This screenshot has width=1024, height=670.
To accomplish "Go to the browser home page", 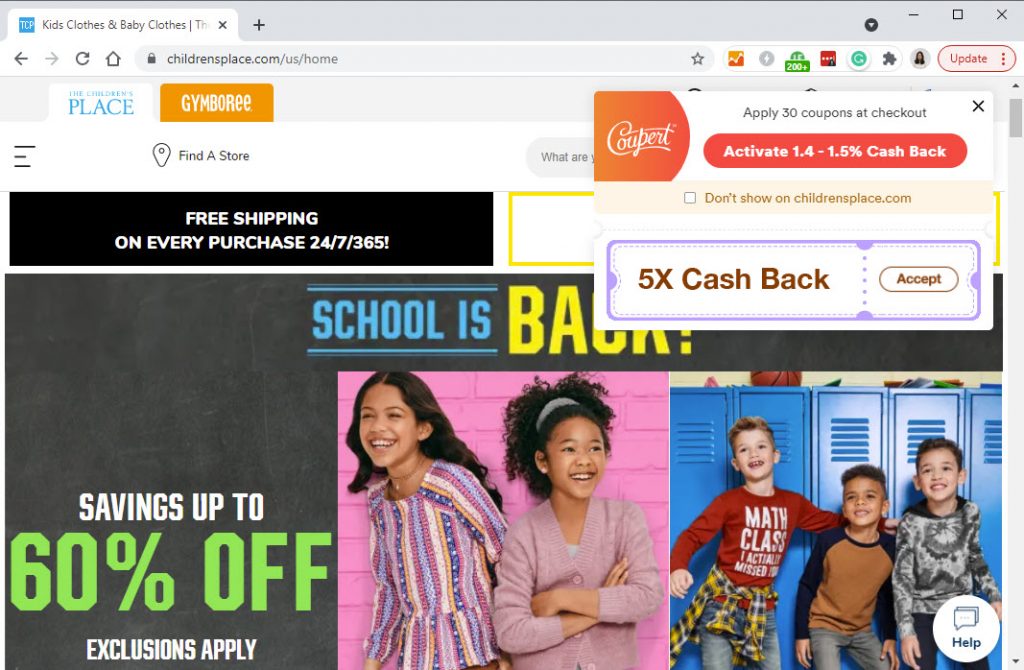I will coord(113,59).
